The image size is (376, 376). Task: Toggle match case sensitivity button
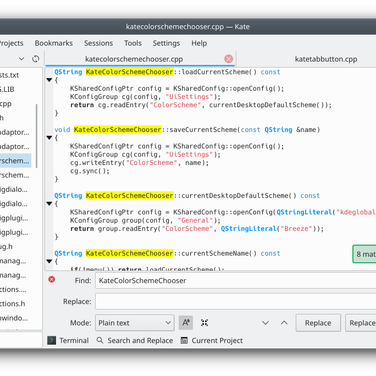(x=186, y=323)
